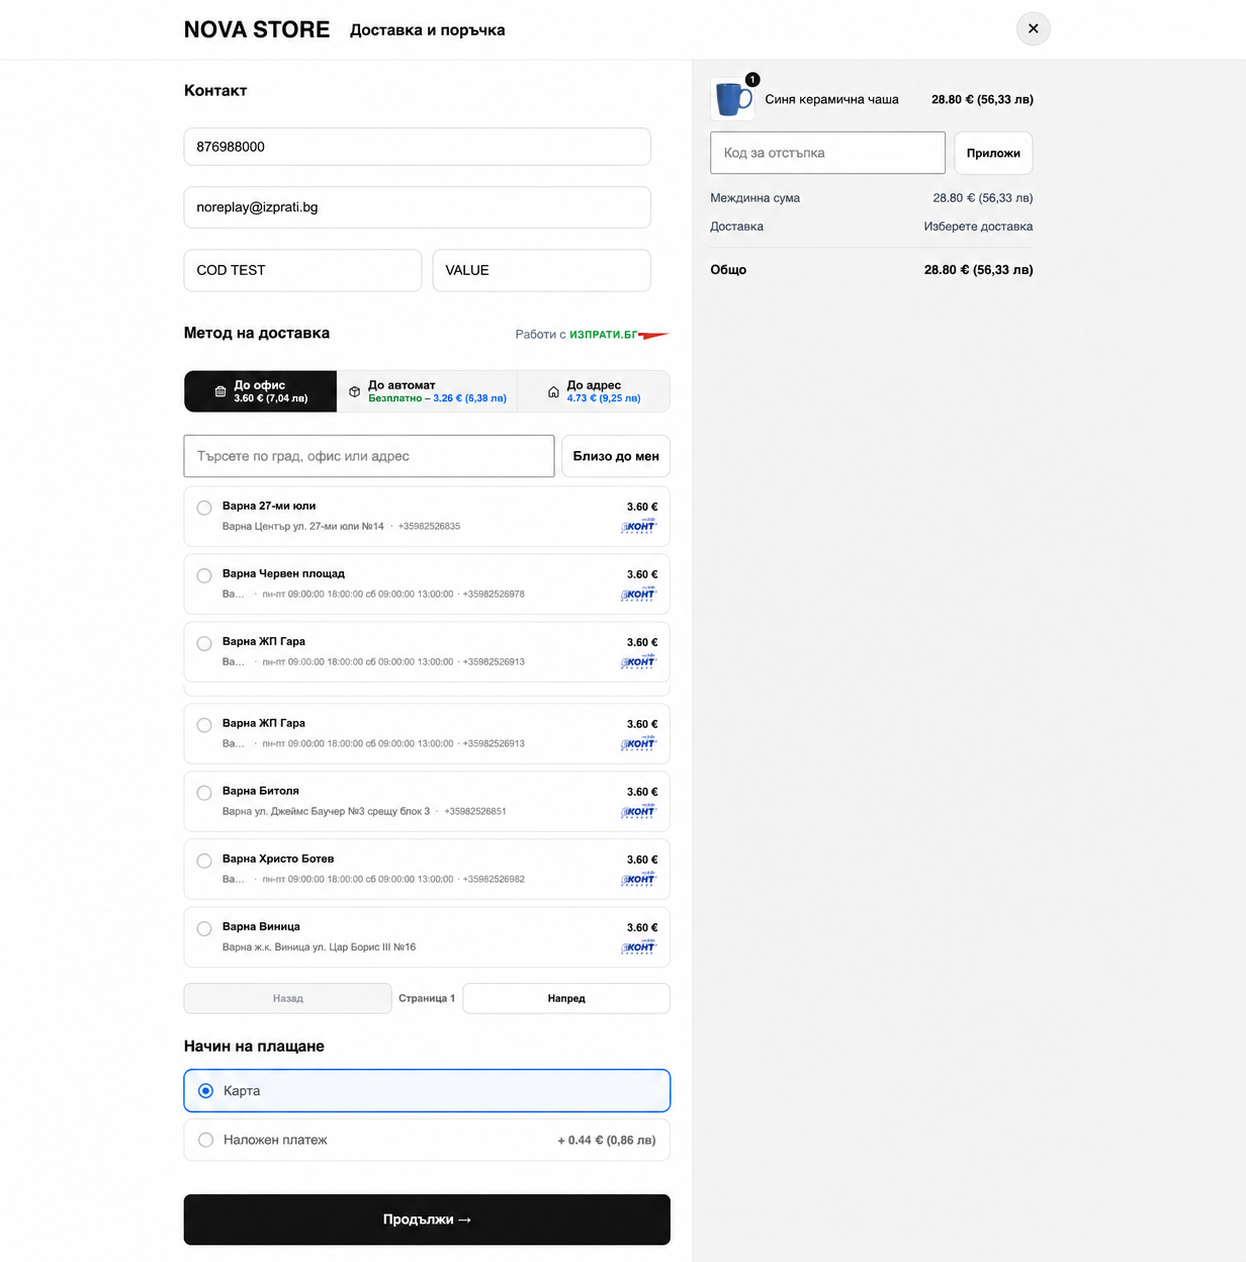Screen dimensions: 1246x1262
Task: Click the Близо до мен button
Action: [616, 456]
